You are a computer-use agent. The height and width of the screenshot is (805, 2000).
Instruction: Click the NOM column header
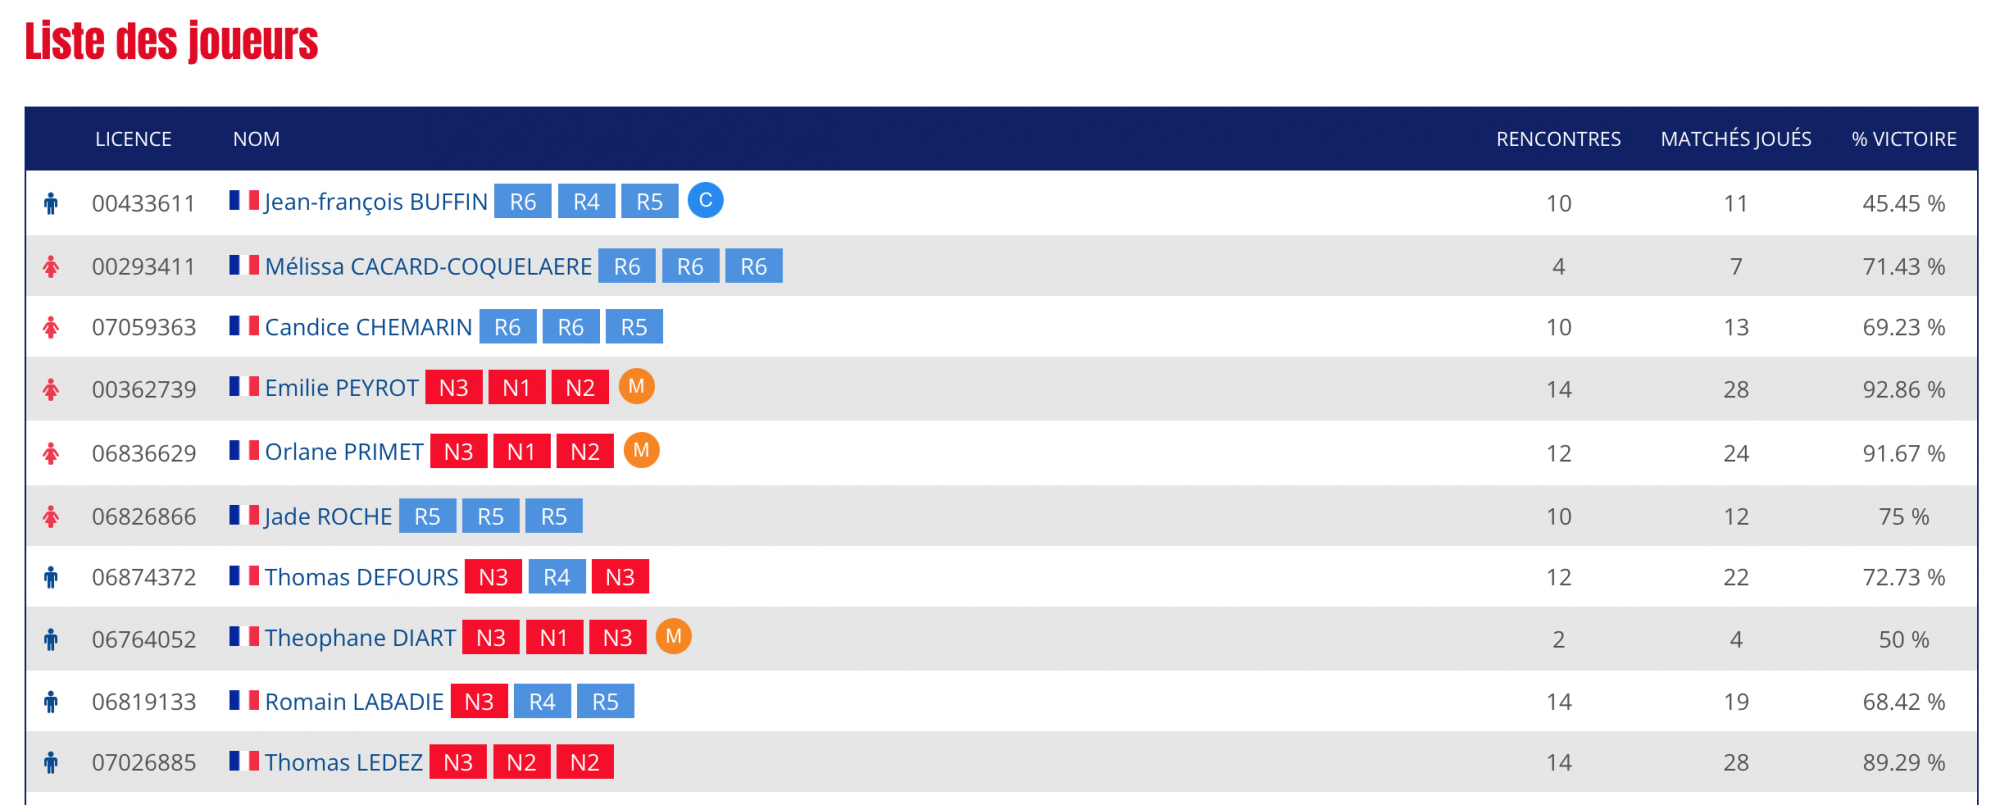tap(256, 139)
